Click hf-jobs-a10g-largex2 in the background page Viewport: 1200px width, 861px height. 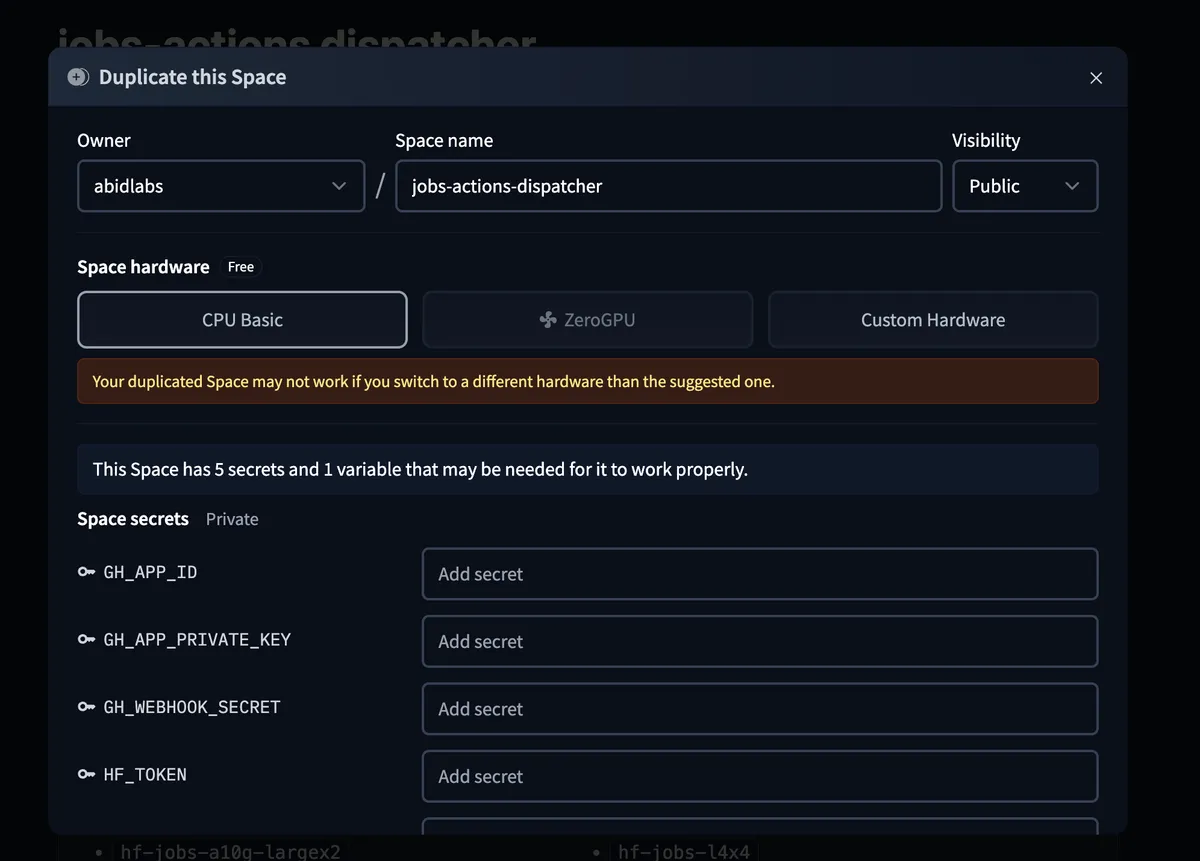coord(230,851)
